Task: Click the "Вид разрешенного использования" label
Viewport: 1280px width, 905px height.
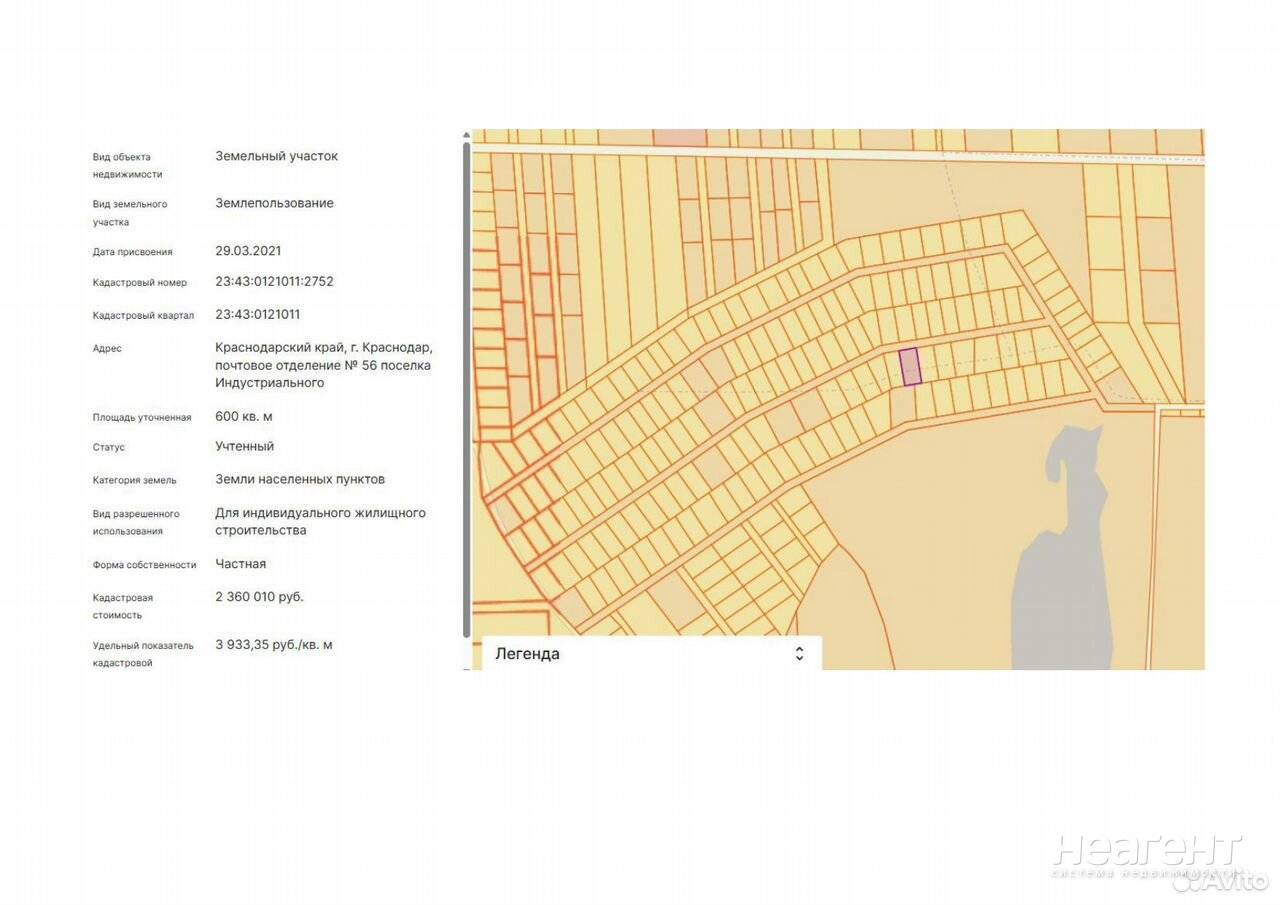Action: [136, 523]
